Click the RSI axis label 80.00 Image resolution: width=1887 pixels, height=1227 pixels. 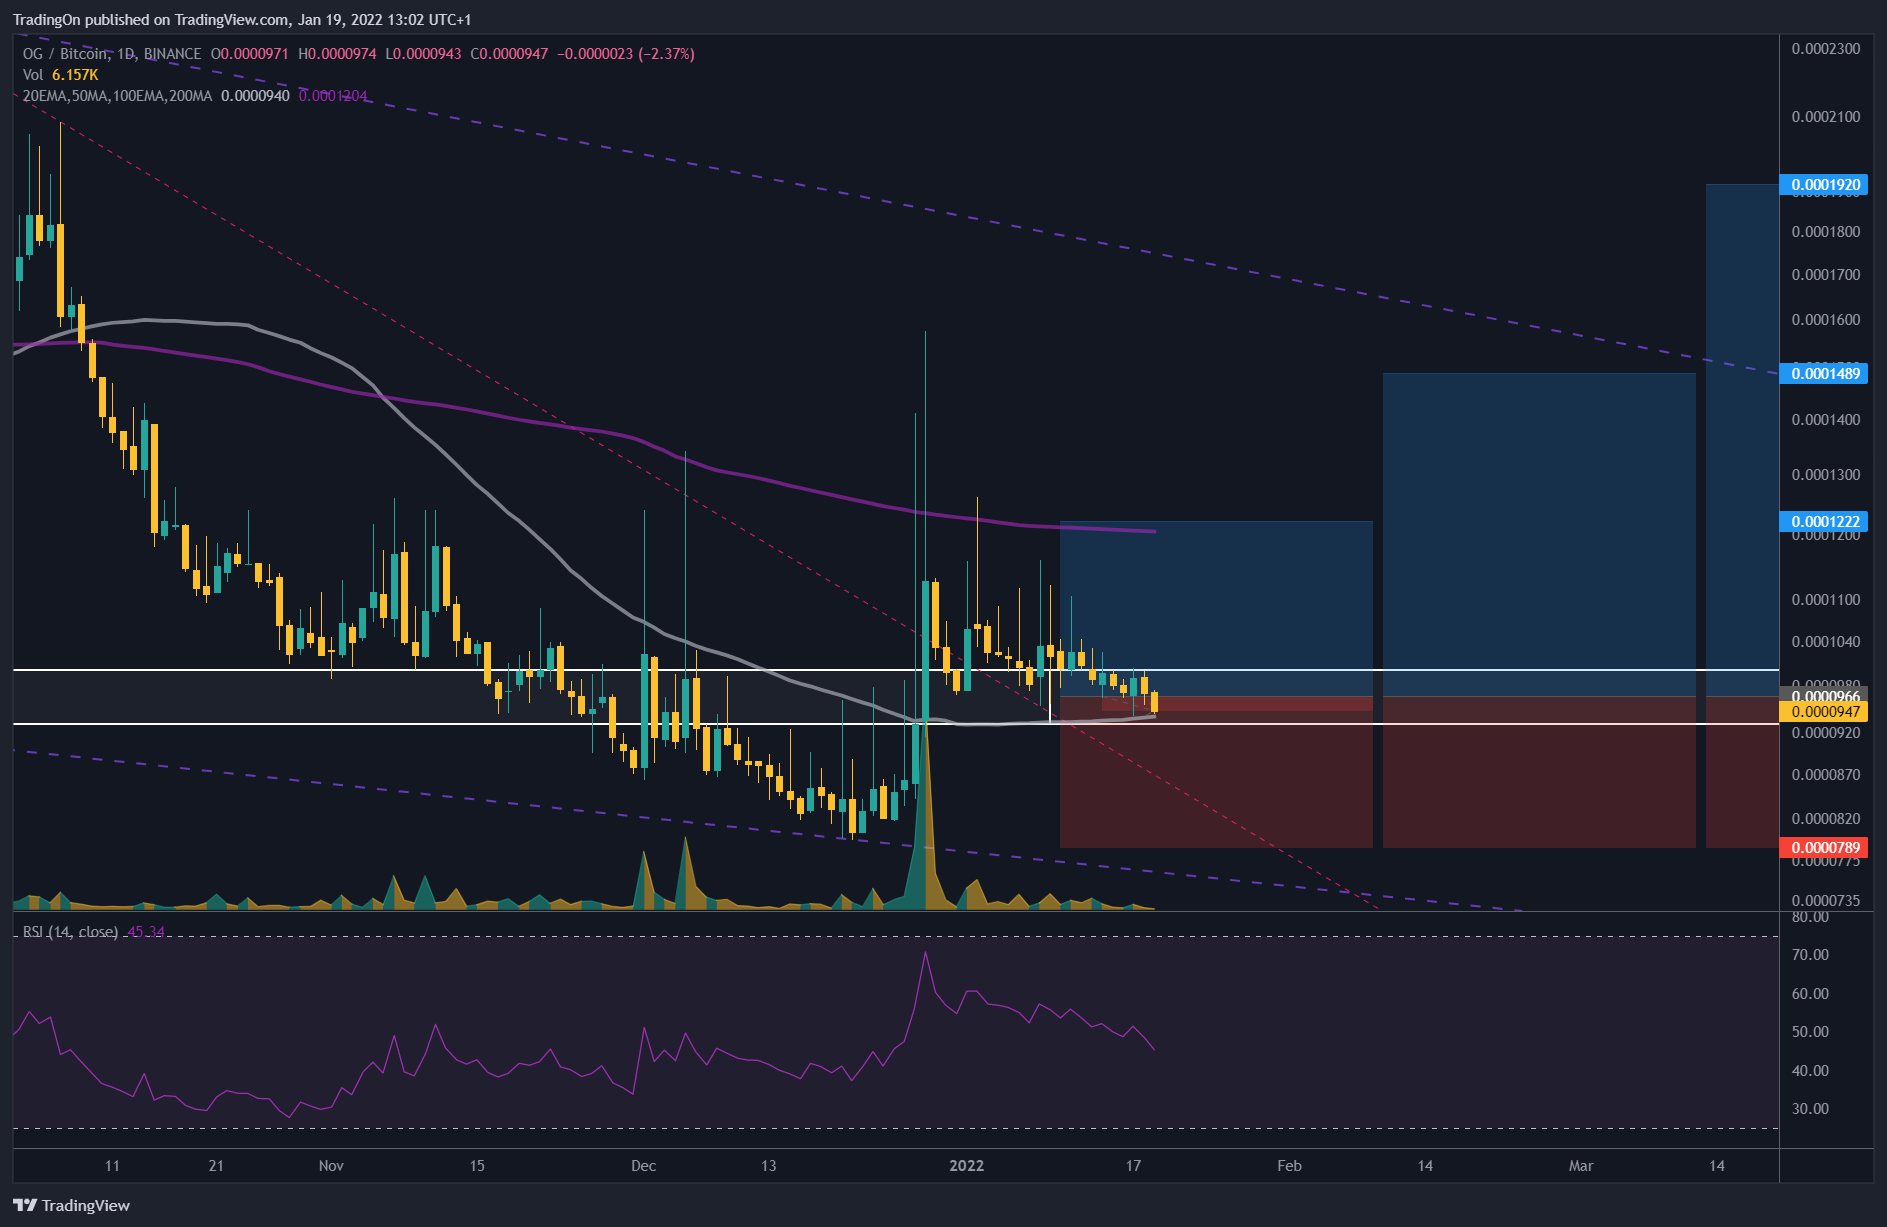[x=1810, y=917]
